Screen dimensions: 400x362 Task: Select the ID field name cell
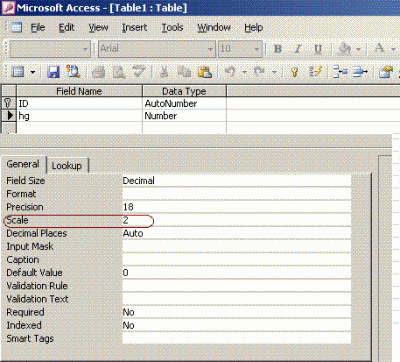click(79, 103)
